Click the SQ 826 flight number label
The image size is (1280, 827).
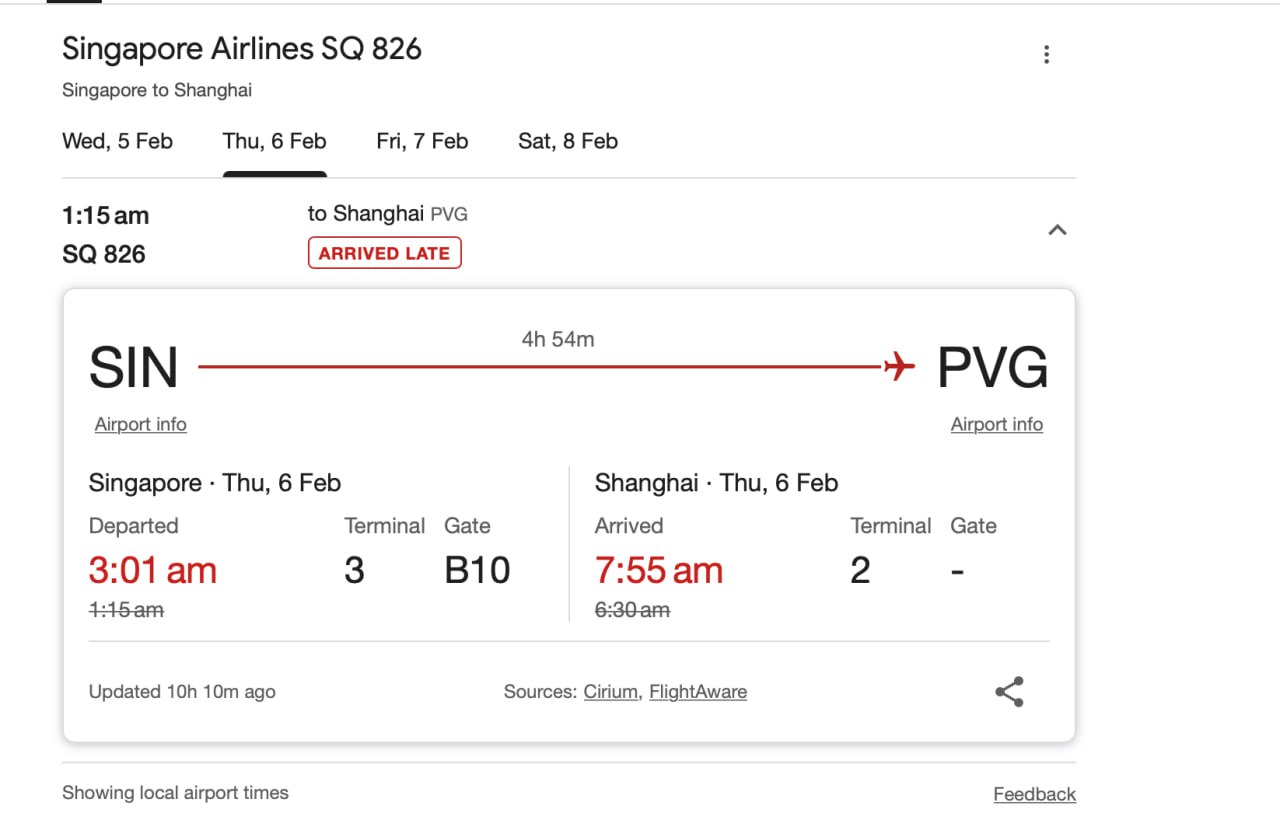105,254
